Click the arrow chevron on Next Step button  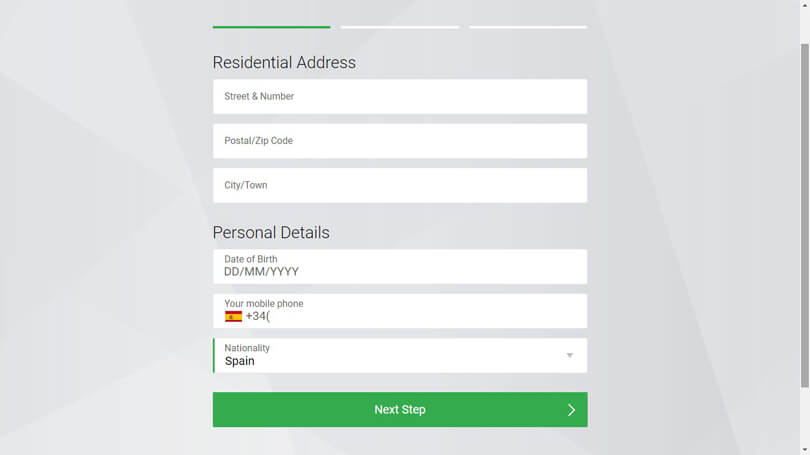click(571, 410)
